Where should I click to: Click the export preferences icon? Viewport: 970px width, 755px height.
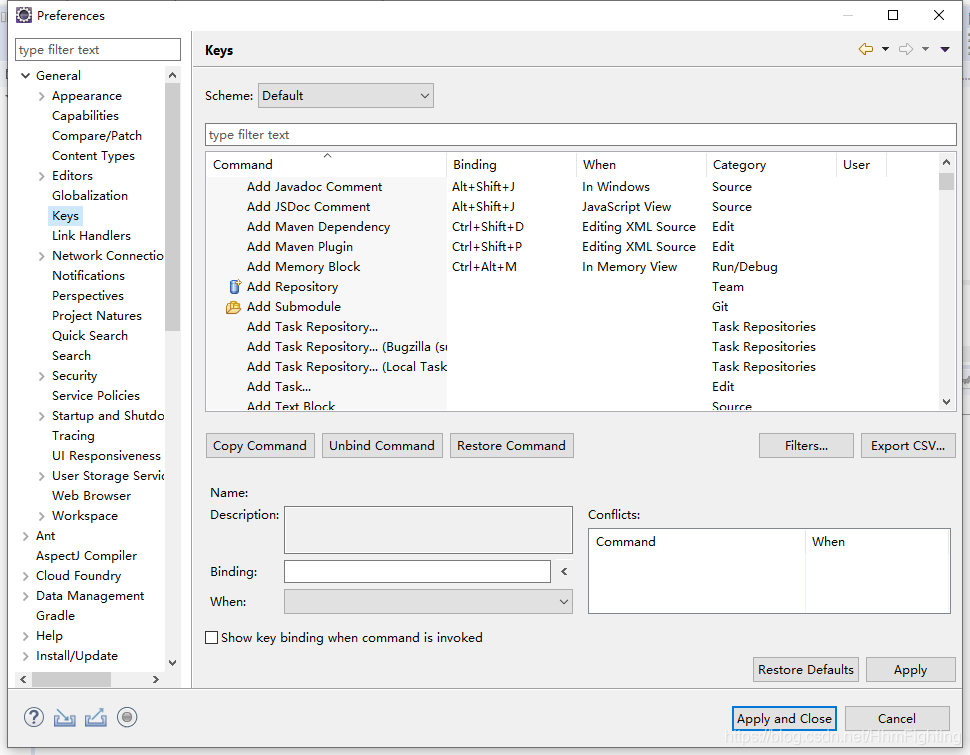(96, 718)
